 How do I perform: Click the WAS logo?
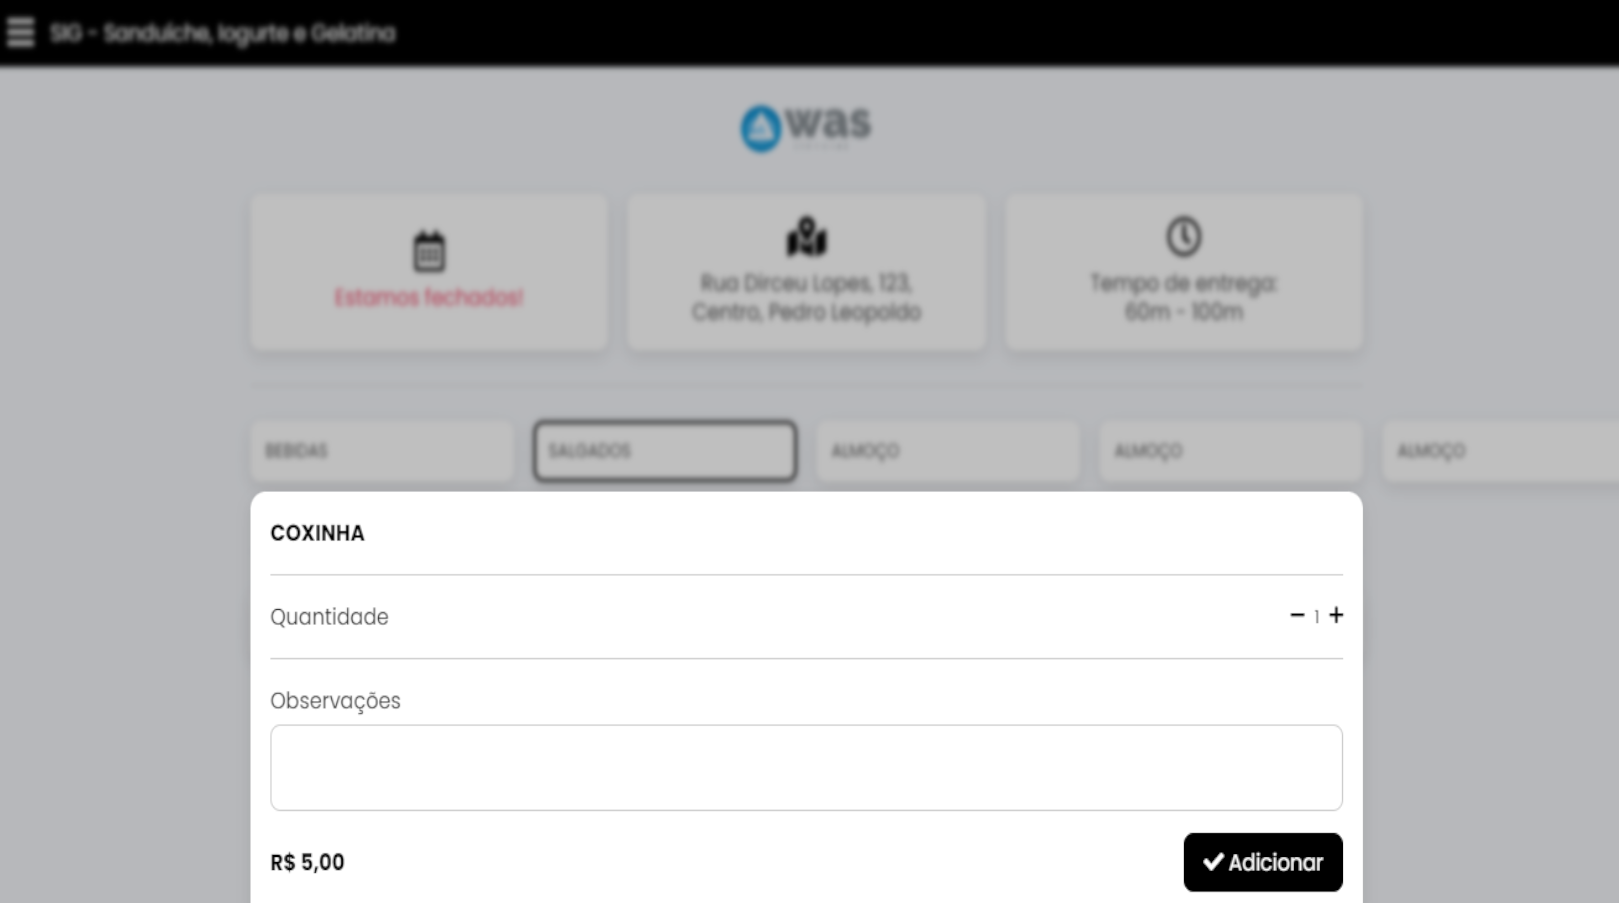pos(806,128)
